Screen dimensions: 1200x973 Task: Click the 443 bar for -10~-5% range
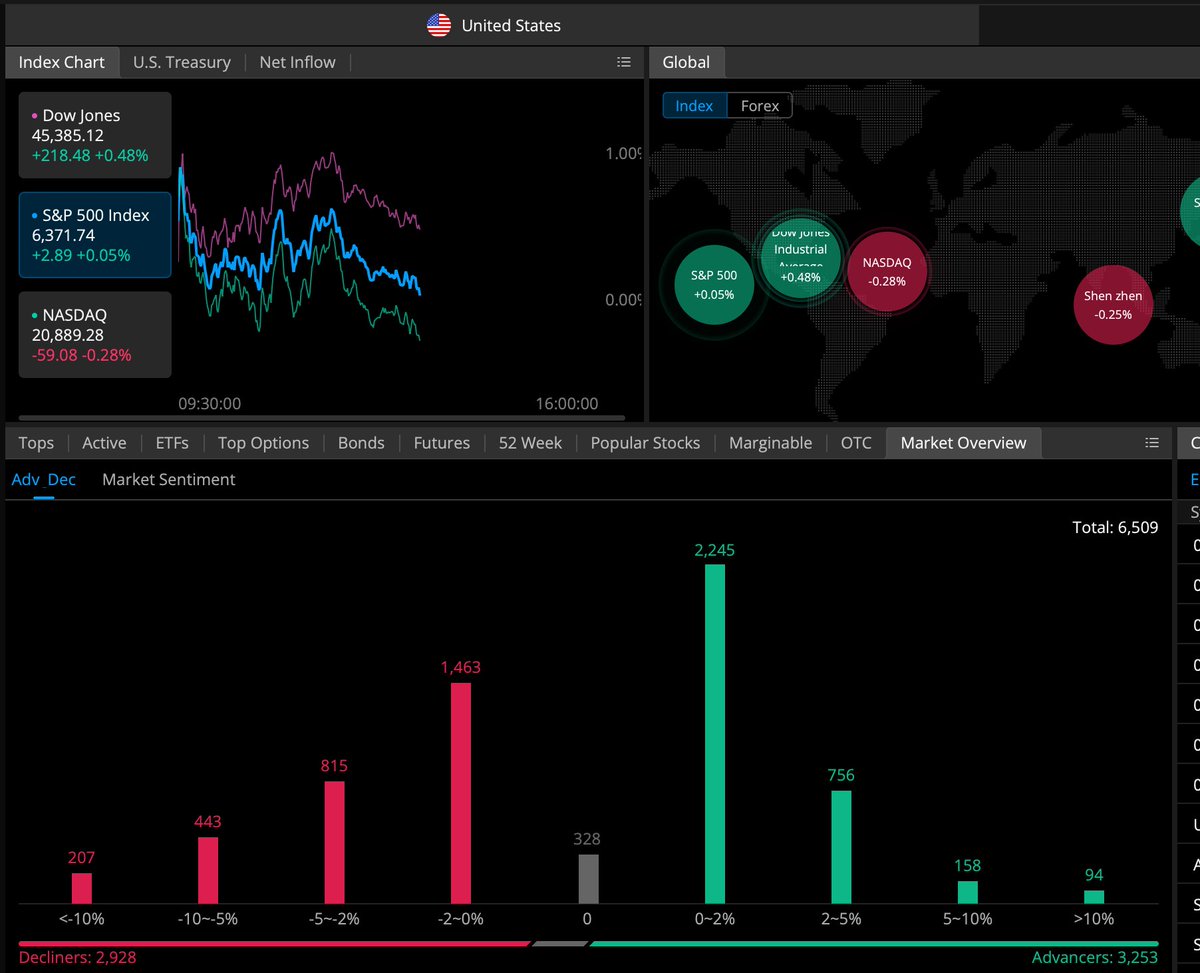(x=207, y=870)
